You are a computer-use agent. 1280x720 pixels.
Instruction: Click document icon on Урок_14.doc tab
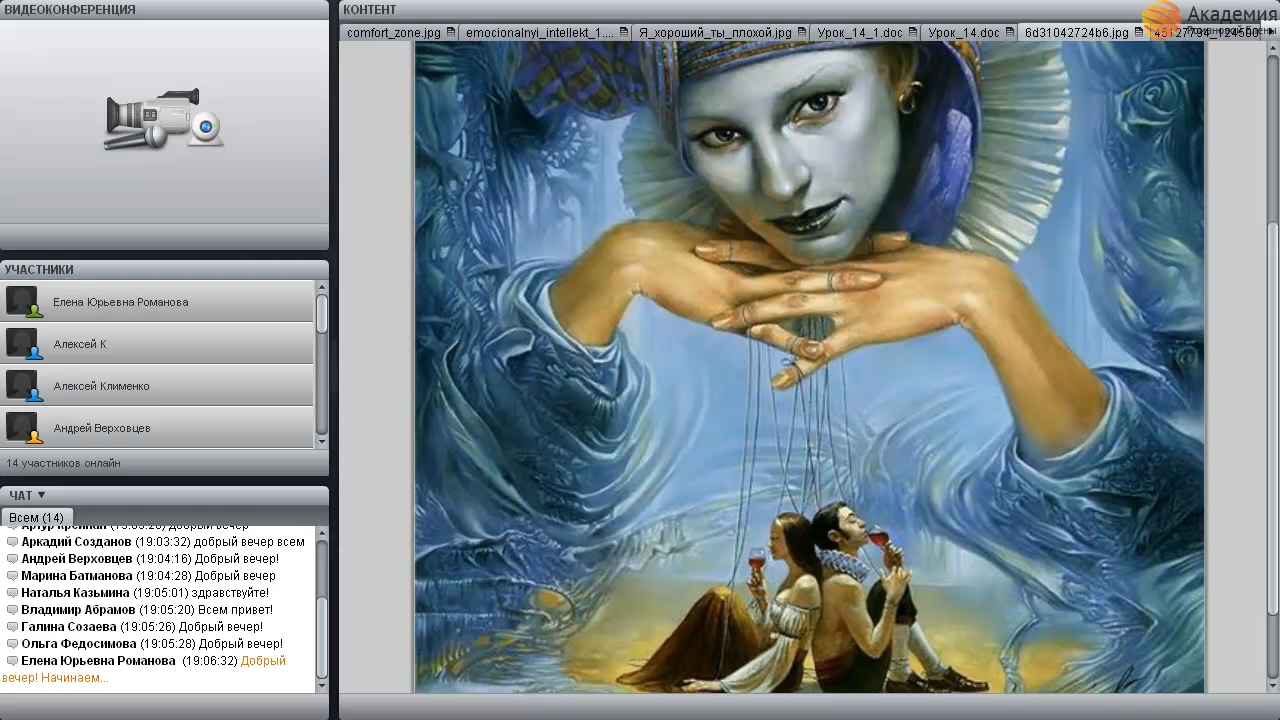[1010, 33]
